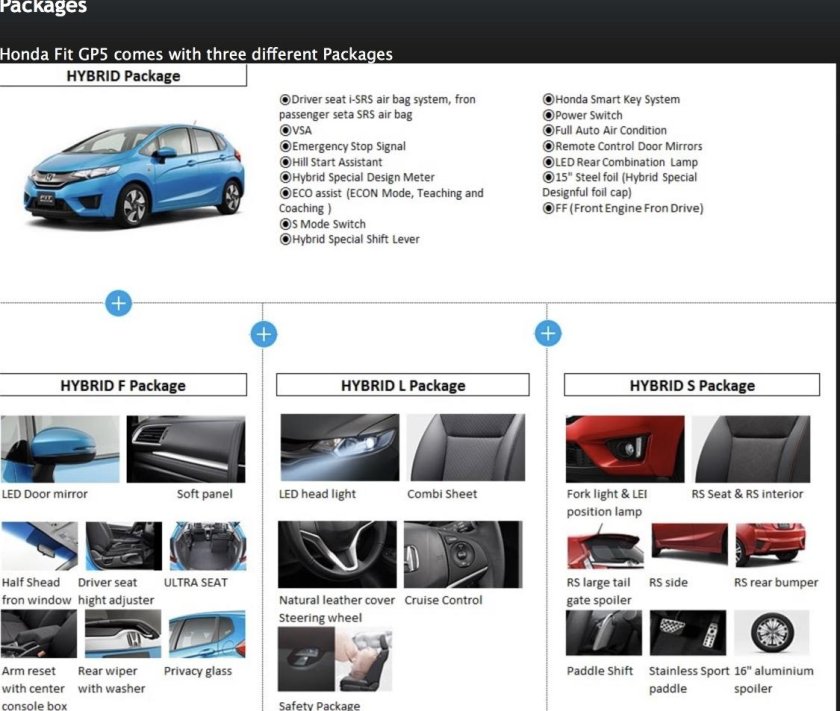Click the Honda Fit GP5 intro text

click(196, 54)
